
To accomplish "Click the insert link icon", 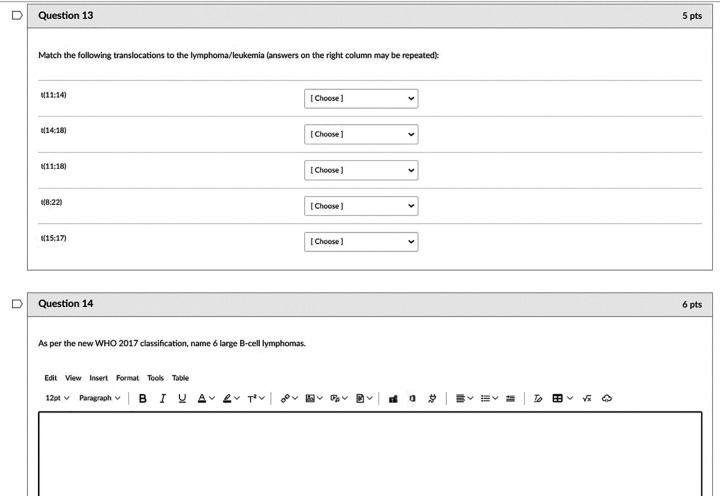I will pyautogui.click(x=285, y=398).
